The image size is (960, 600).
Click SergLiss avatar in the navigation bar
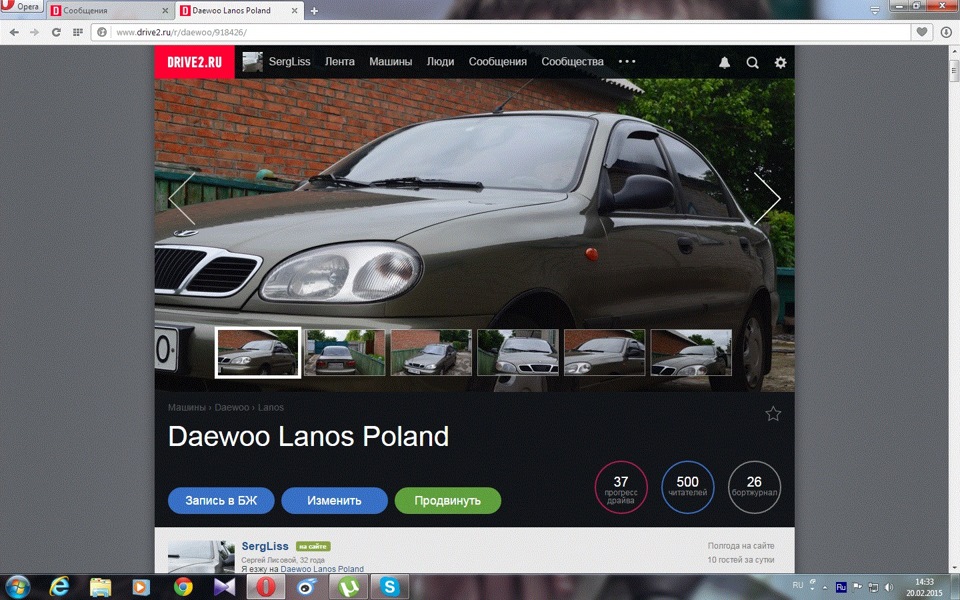[x=252, y=62]
